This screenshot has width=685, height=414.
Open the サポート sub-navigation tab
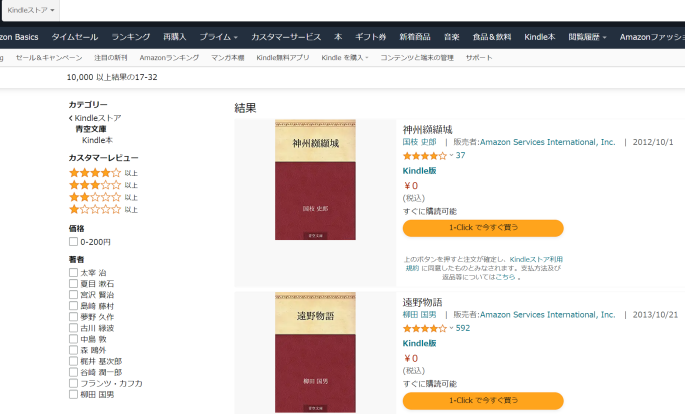point(479,58)
